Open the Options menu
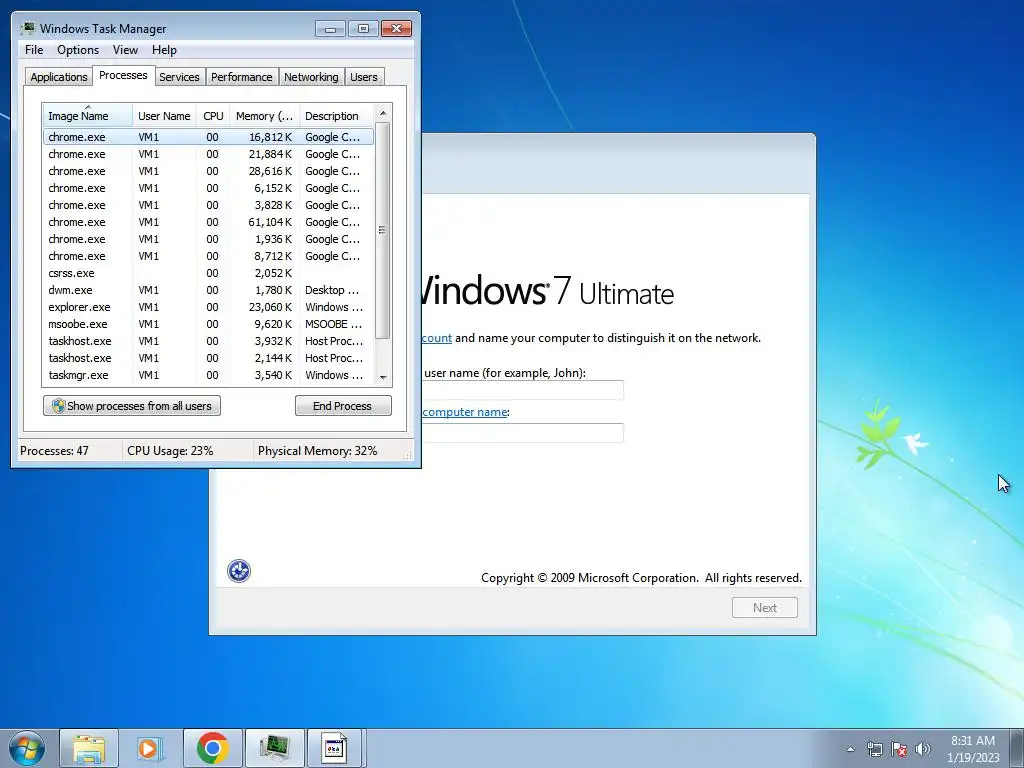The width and height of the screenshot is (1024, 768). click(78, 50)
